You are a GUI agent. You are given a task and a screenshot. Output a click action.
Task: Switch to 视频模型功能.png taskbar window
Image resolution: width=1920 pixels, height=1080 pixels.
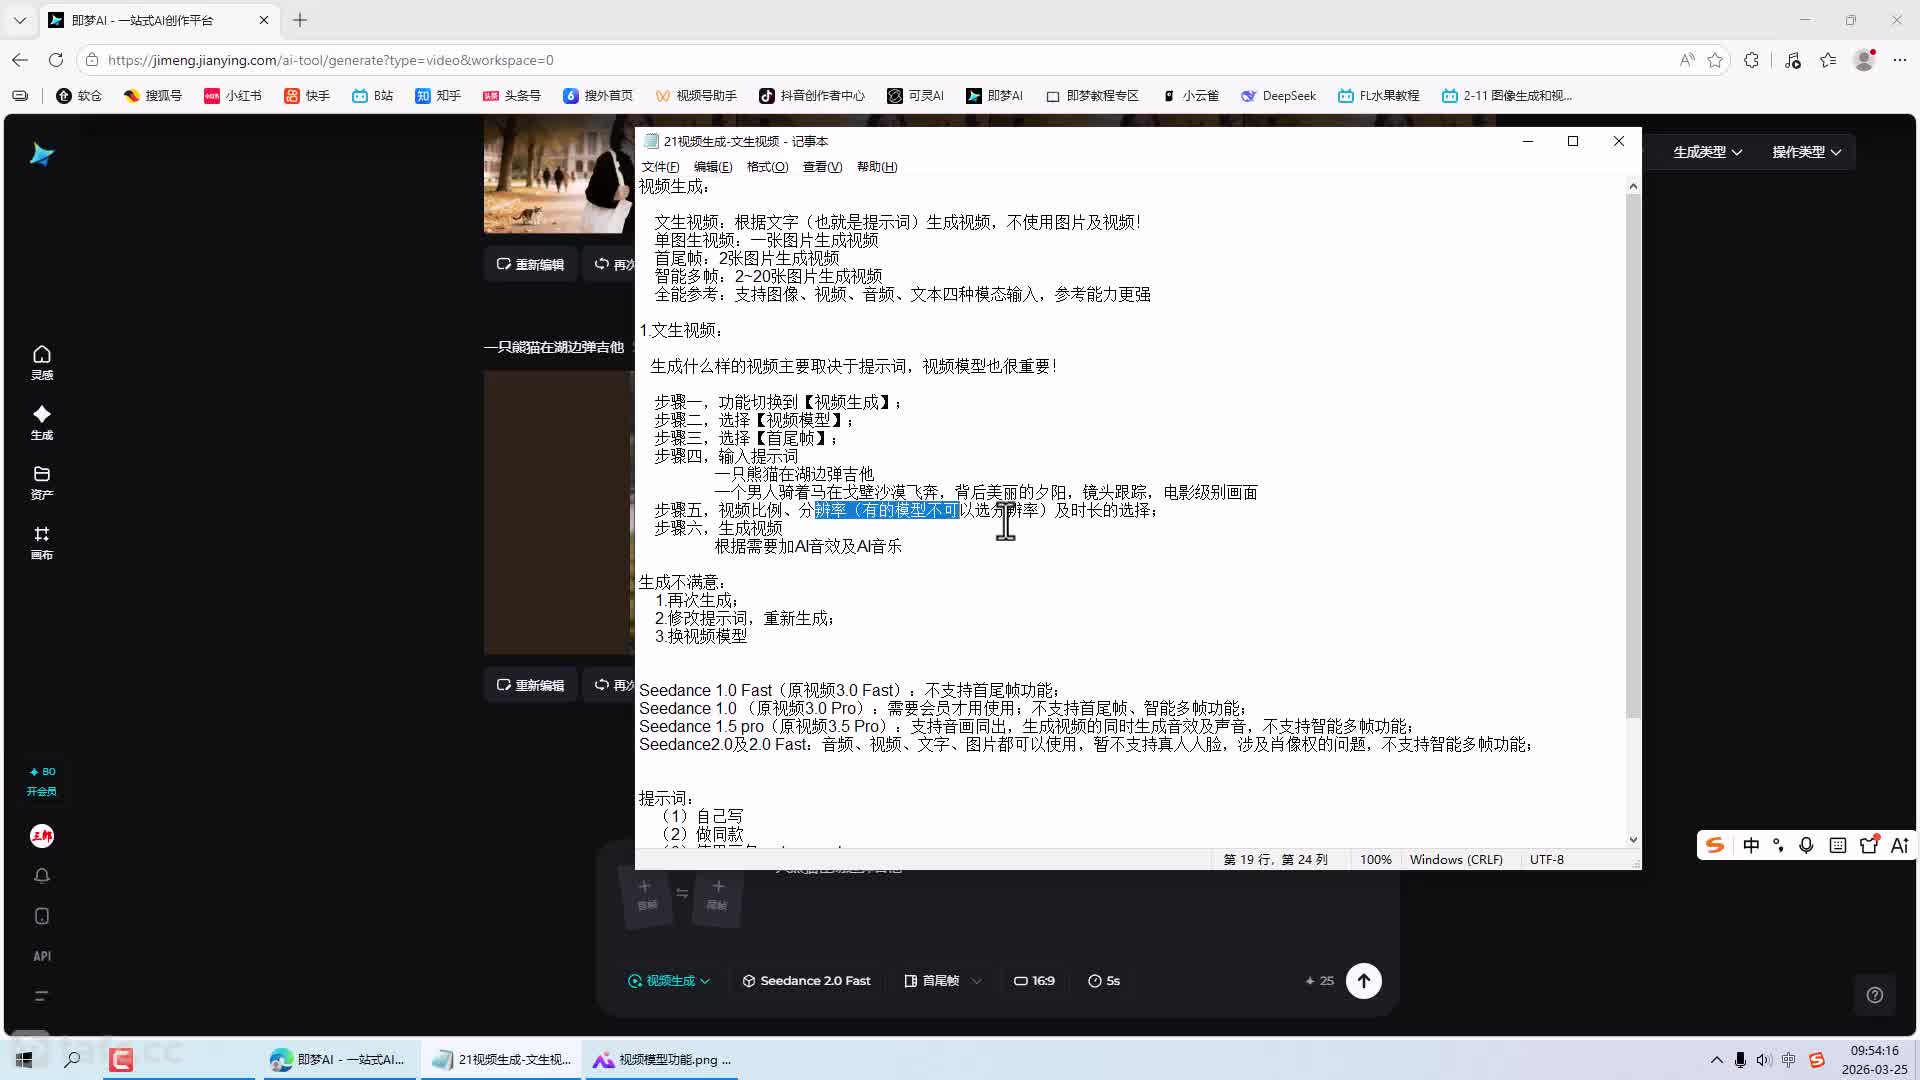[x=661, y=1060]
